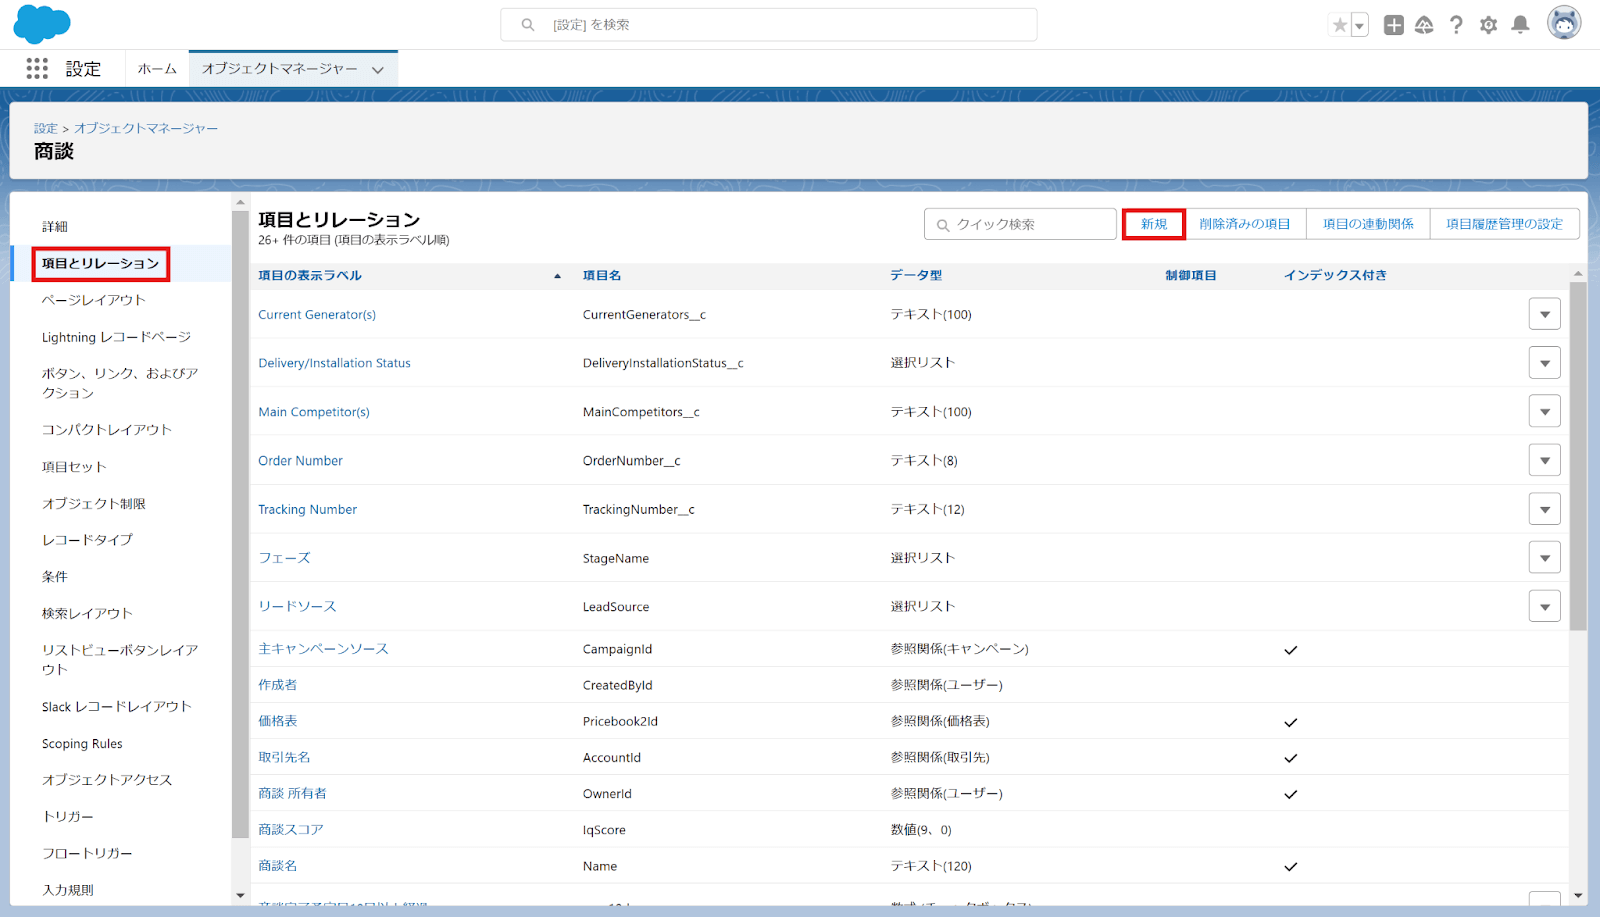Open the user avatar profile icon

click(1563, 22)
